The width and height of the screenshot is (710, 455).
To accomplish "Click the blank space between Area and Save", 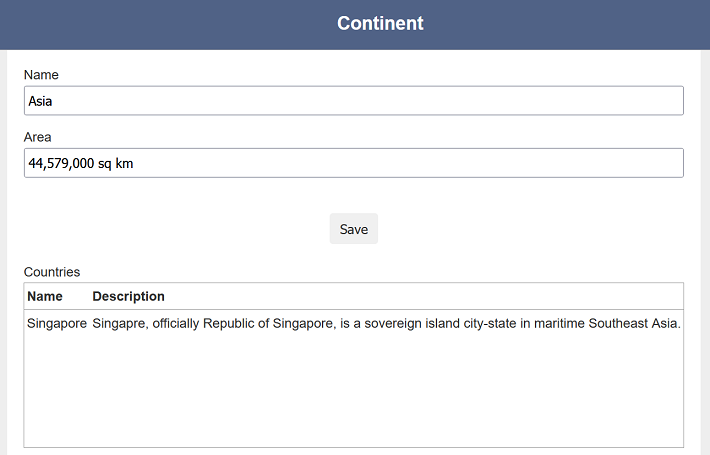I will click(354, 195).
